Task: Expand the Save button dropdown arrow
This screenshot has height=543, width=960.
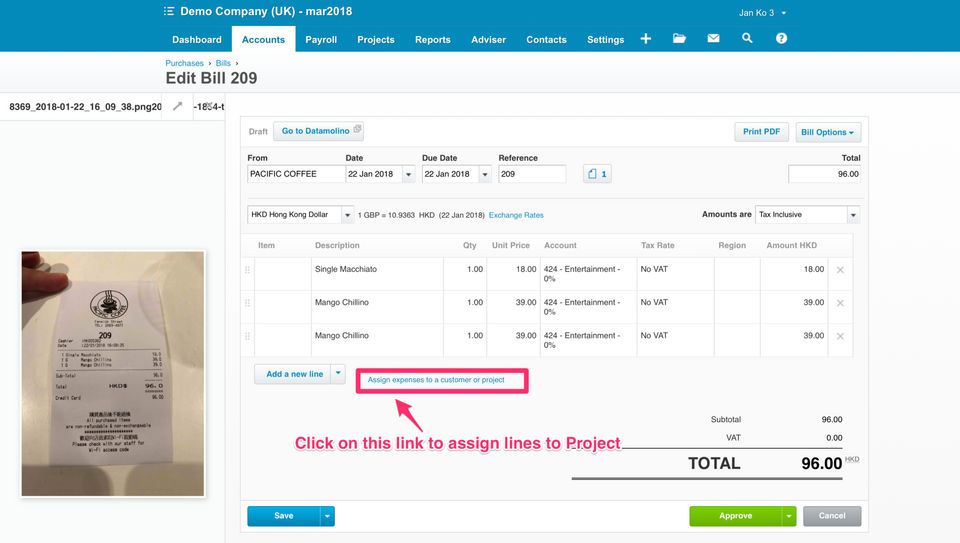Action: pos(327,516)
